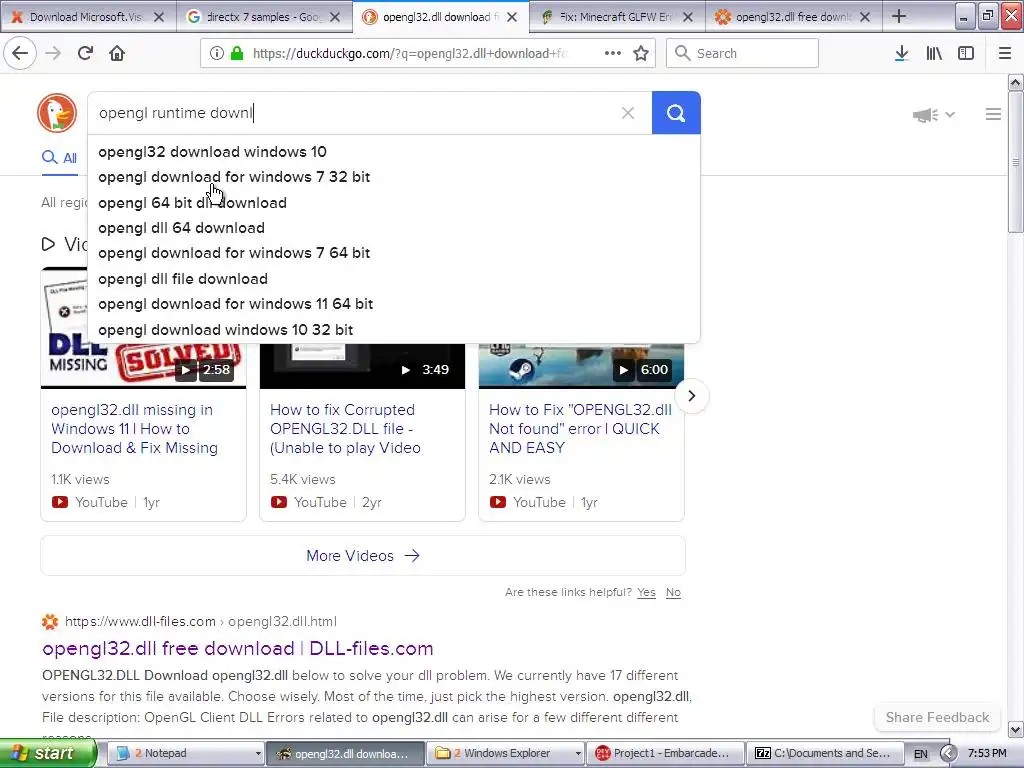Click the page scrollbar up arrow
Viewport: 1024px width, 768px height.
(1015, 82)
